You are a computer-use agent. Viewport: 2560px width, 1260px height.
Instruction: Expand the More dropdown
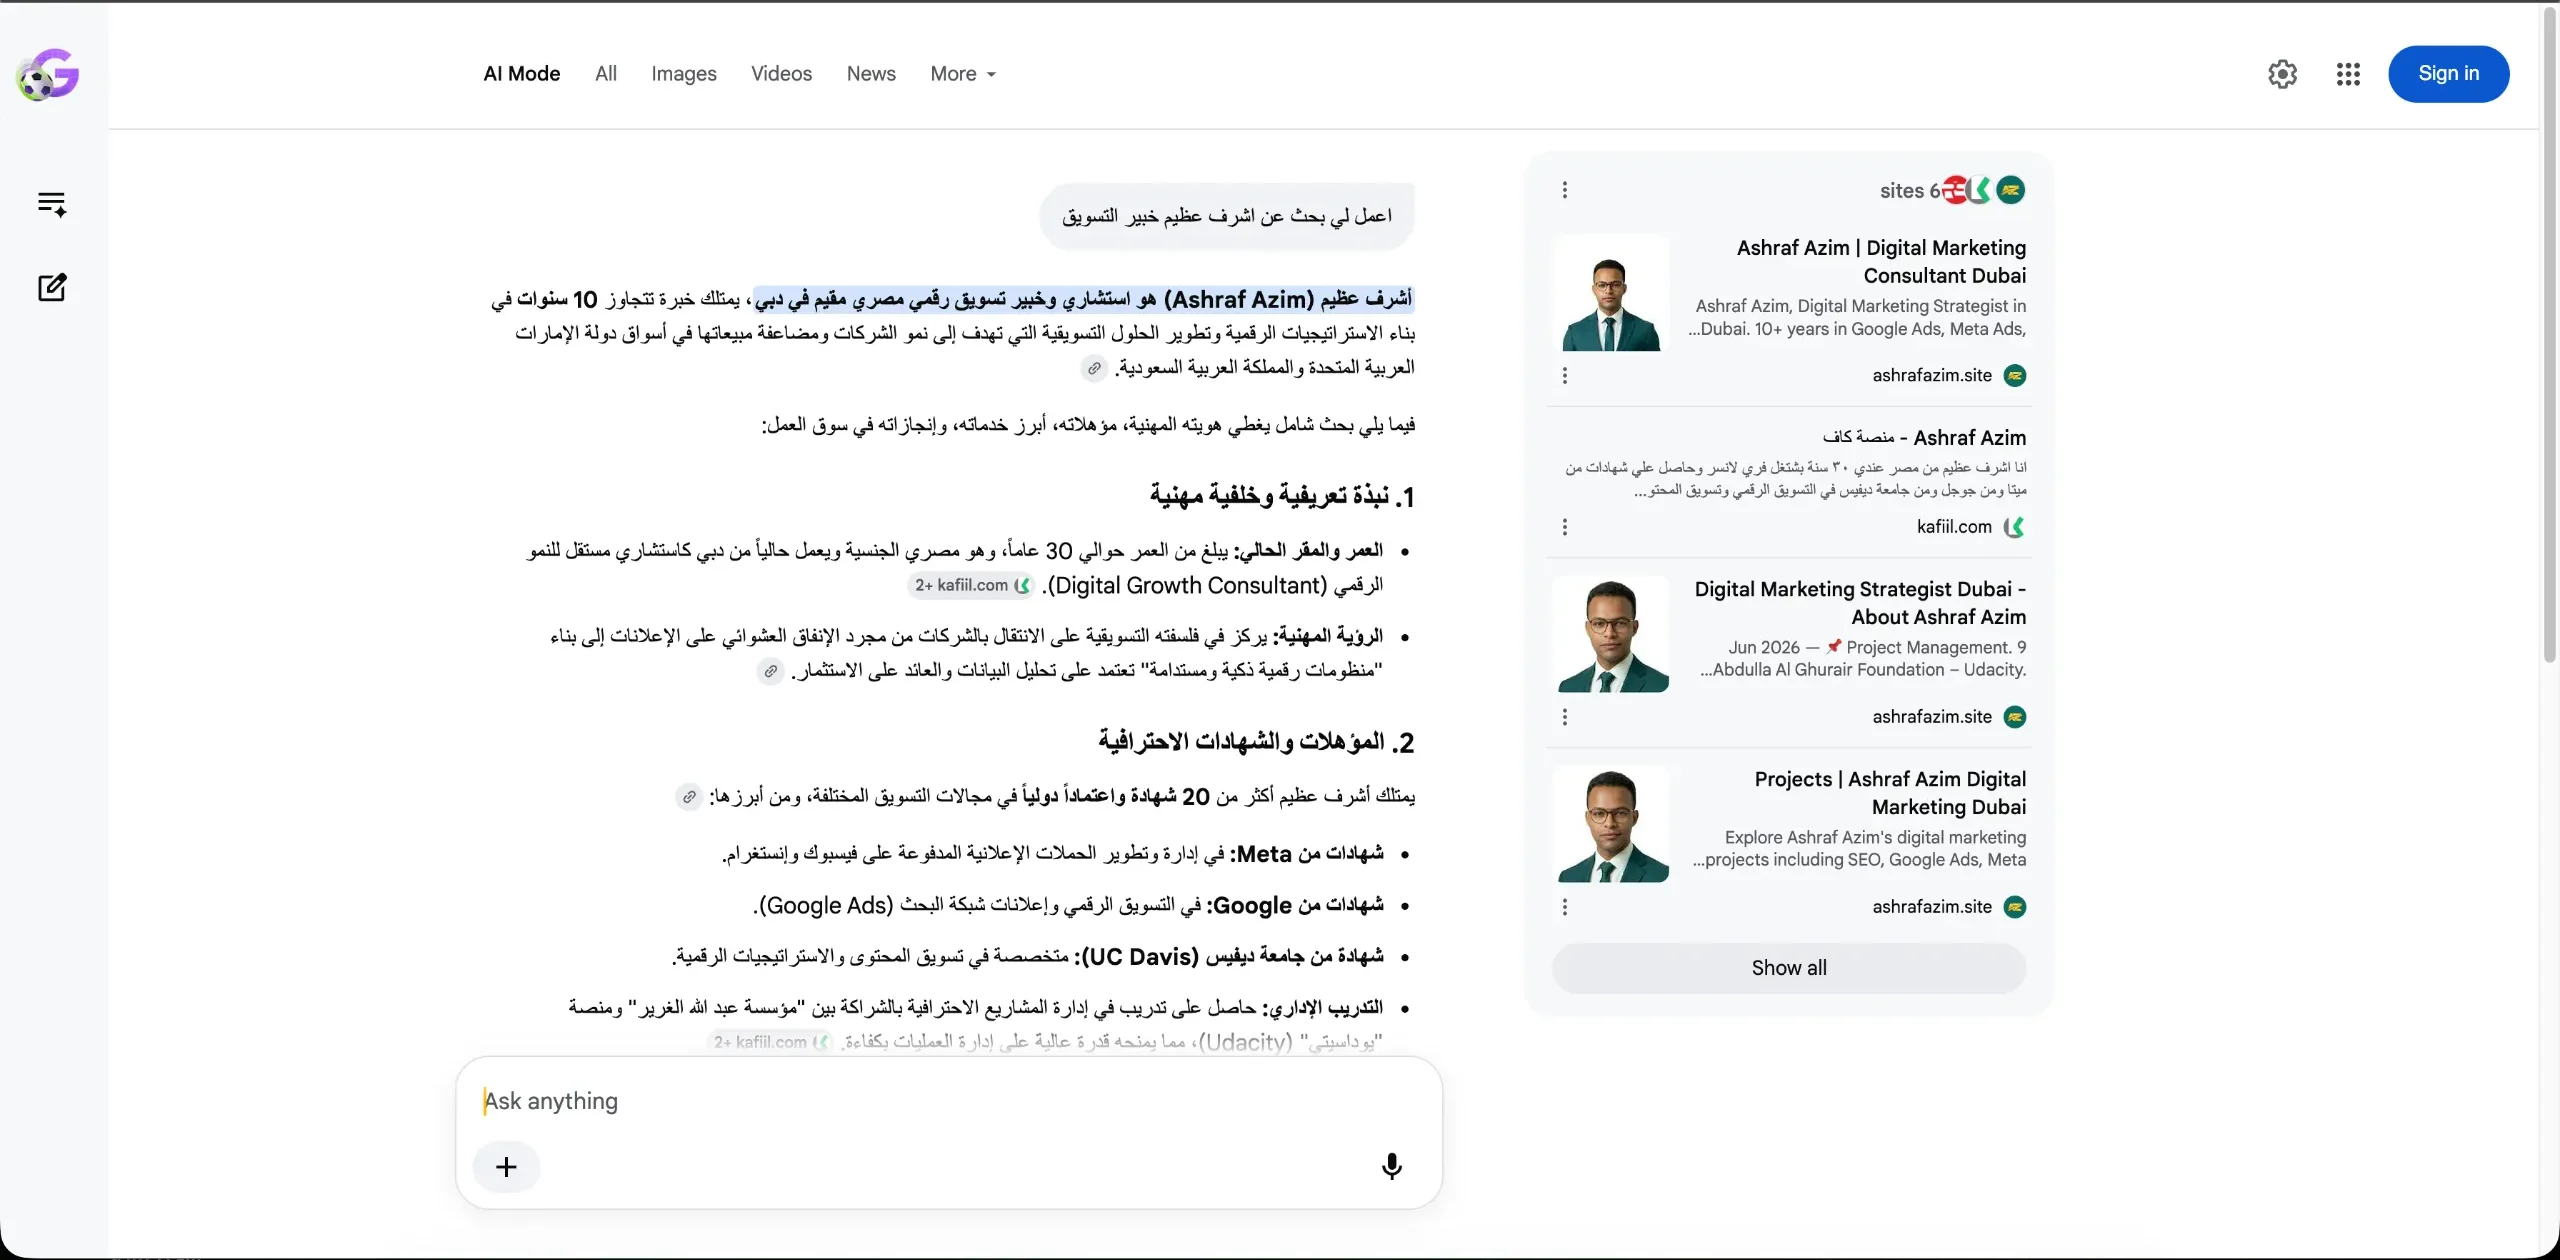pos(963,74)
